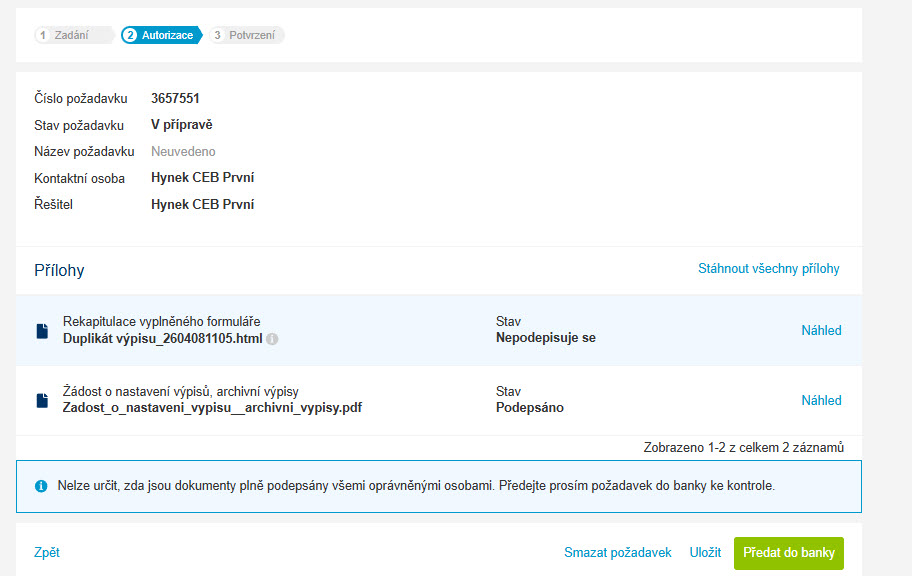
Task: Click the step 1 circle in Zadání
Action: pos(42,35)
